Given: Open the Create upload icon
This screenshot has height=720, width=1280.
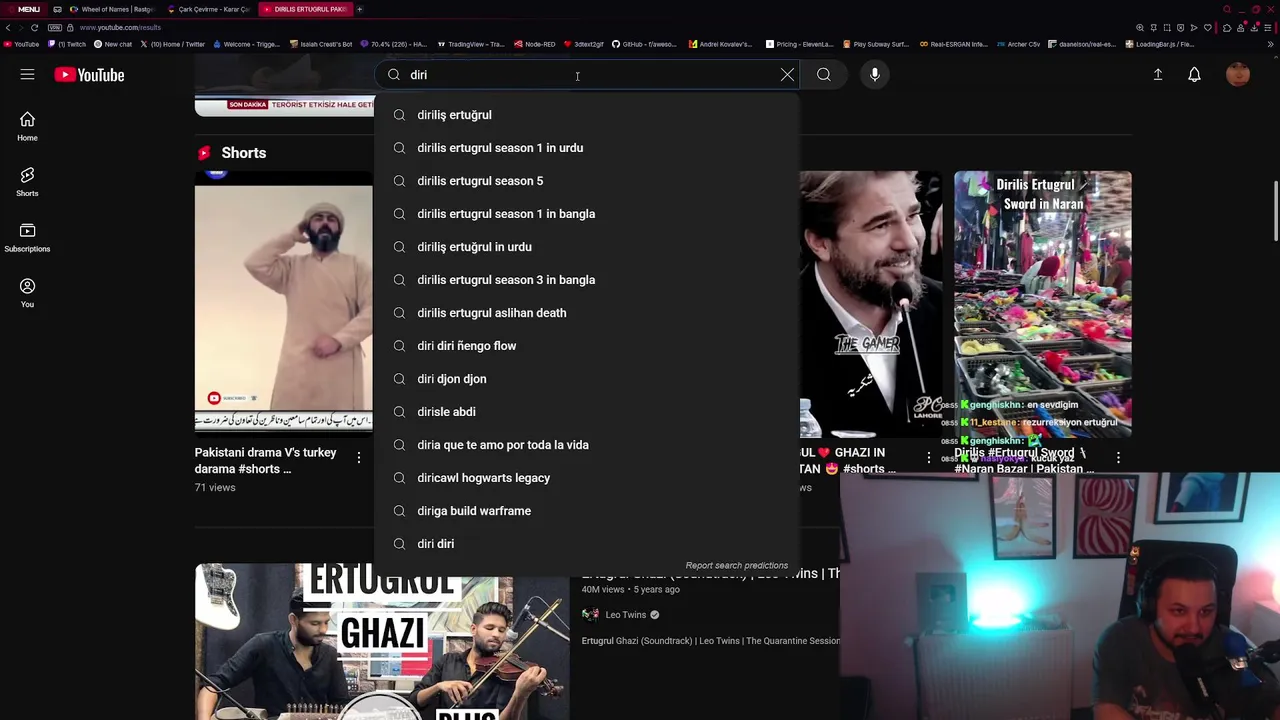Looking at the screenshot, I should click(1158, 75).
